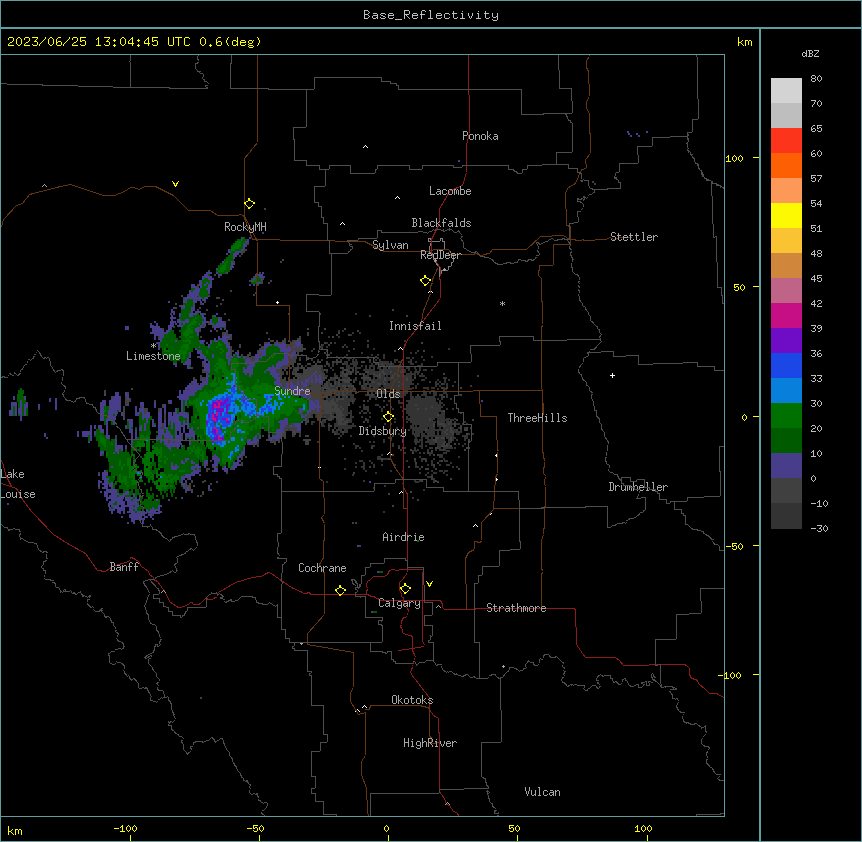Image resolution: width=862 pixels, height=842 pixels.
Task: Pick the magenta 39-42 dBZ legend swatch
Action: point(786,315)
